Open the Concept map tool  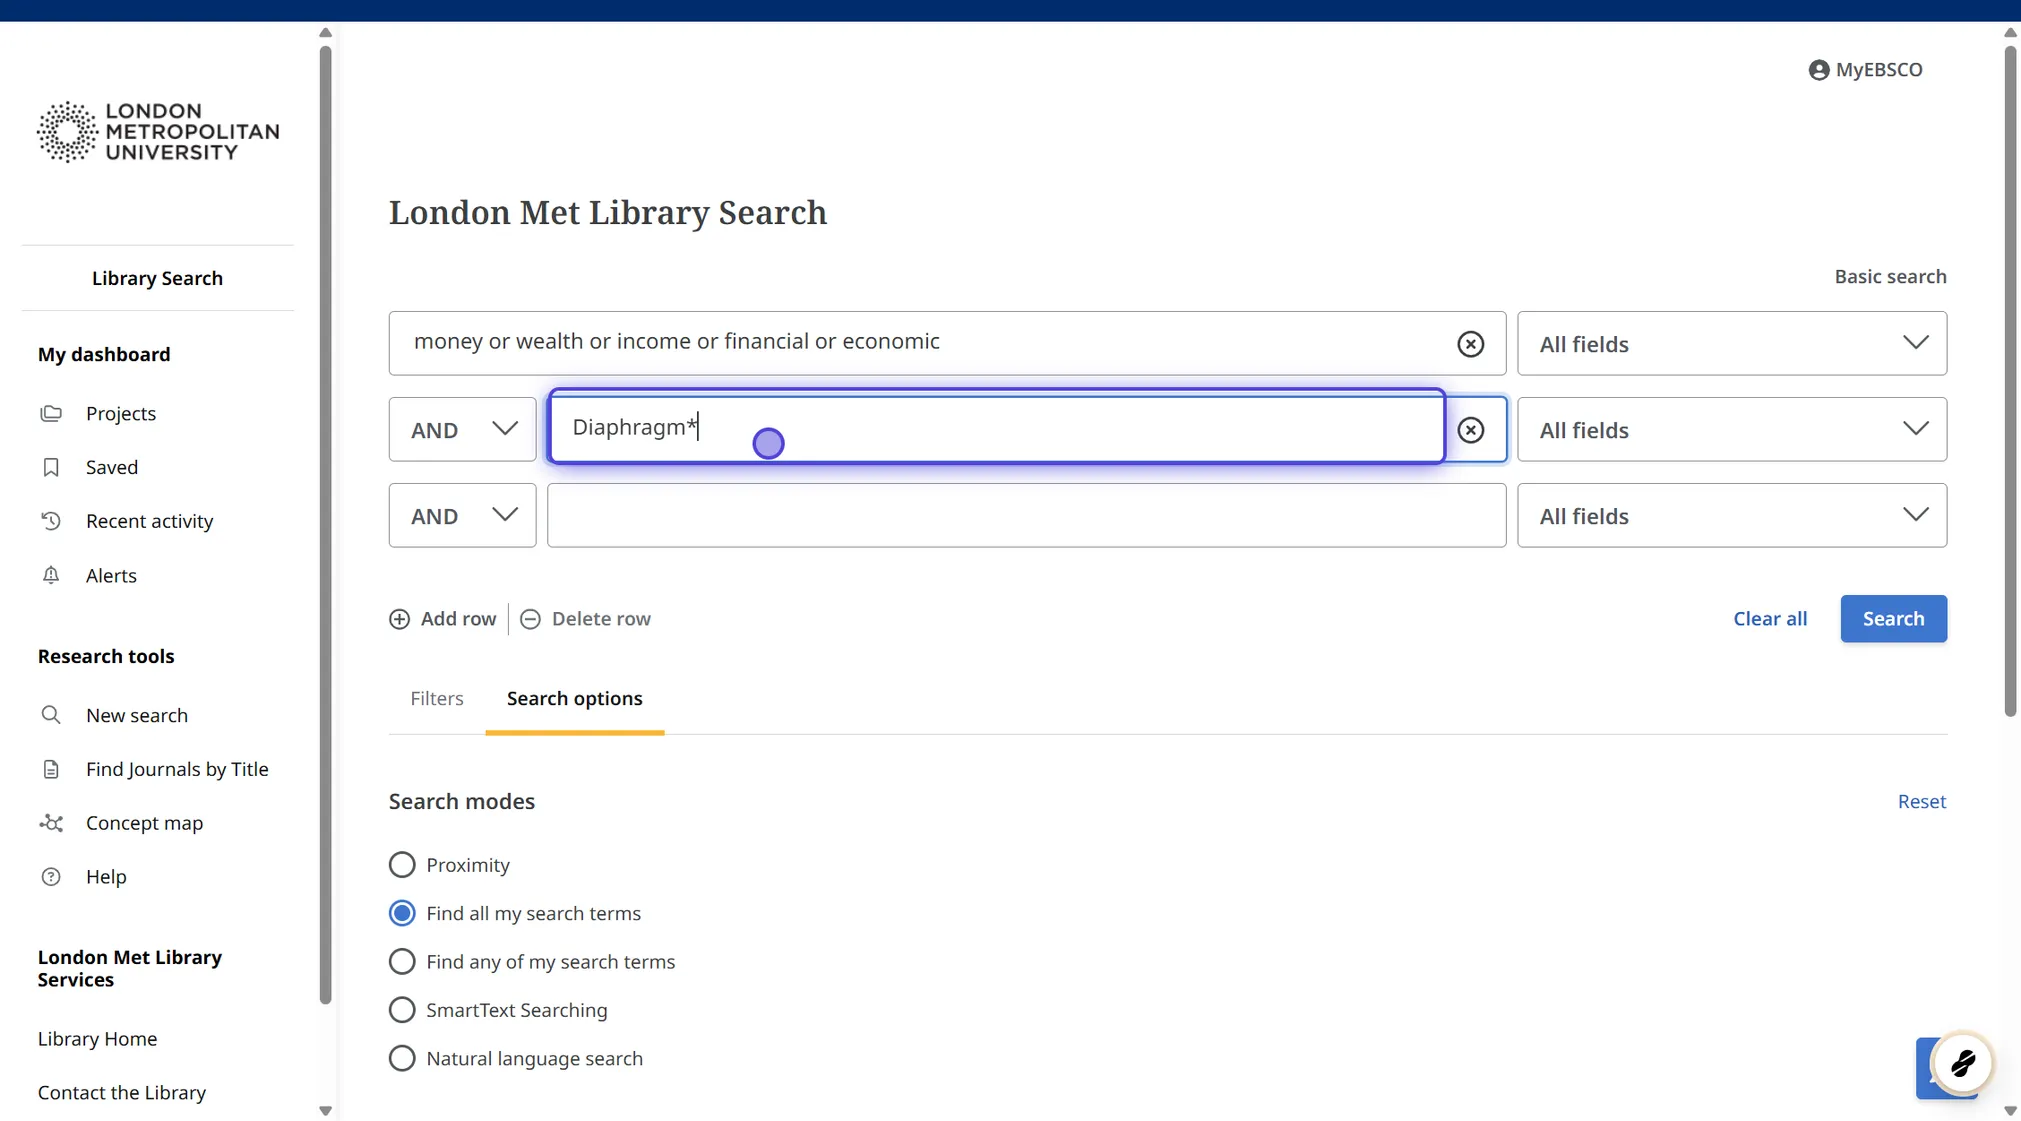click(144, 823)
